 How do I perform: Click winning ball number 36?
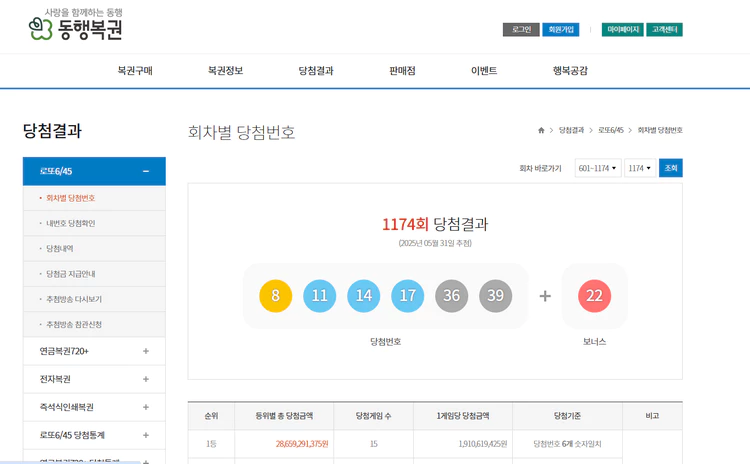point(452,296)
